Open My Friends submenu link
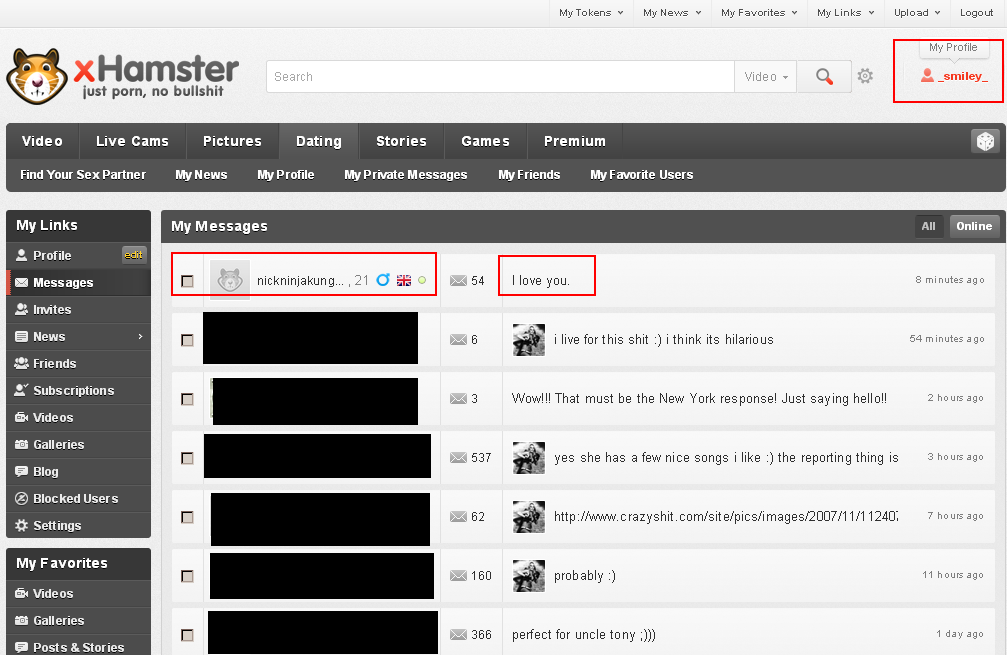 (529, 175)
